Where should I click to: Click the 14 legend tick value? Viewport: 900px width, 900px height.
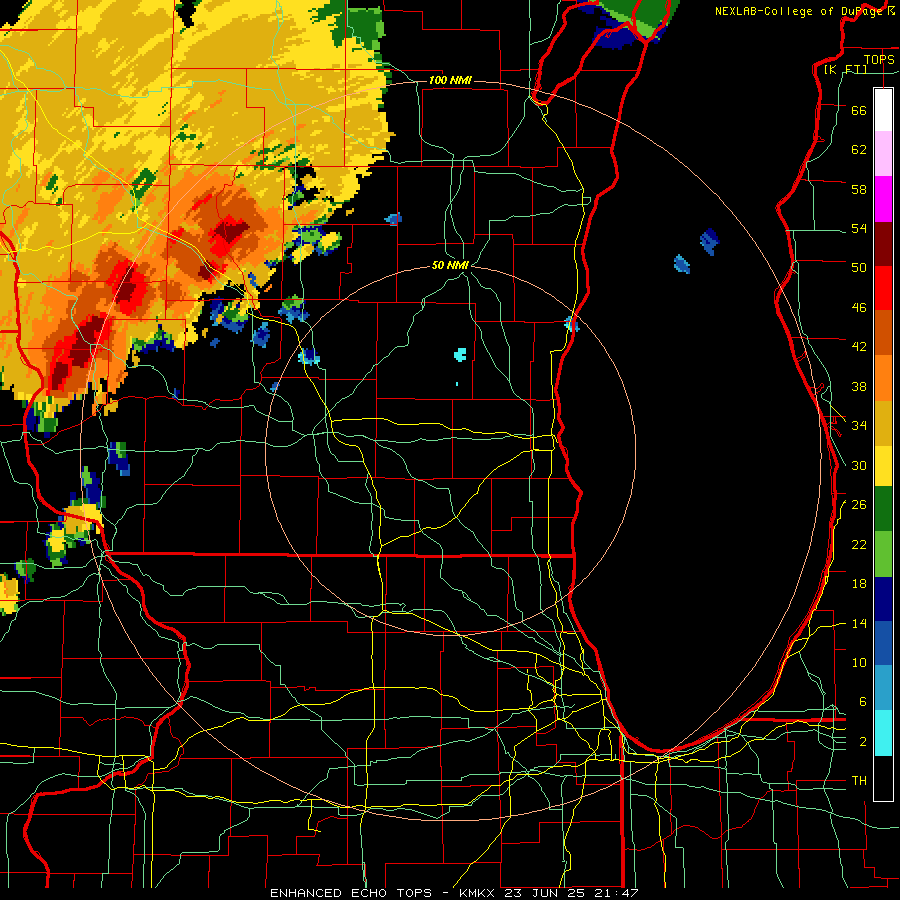point(859,623)
